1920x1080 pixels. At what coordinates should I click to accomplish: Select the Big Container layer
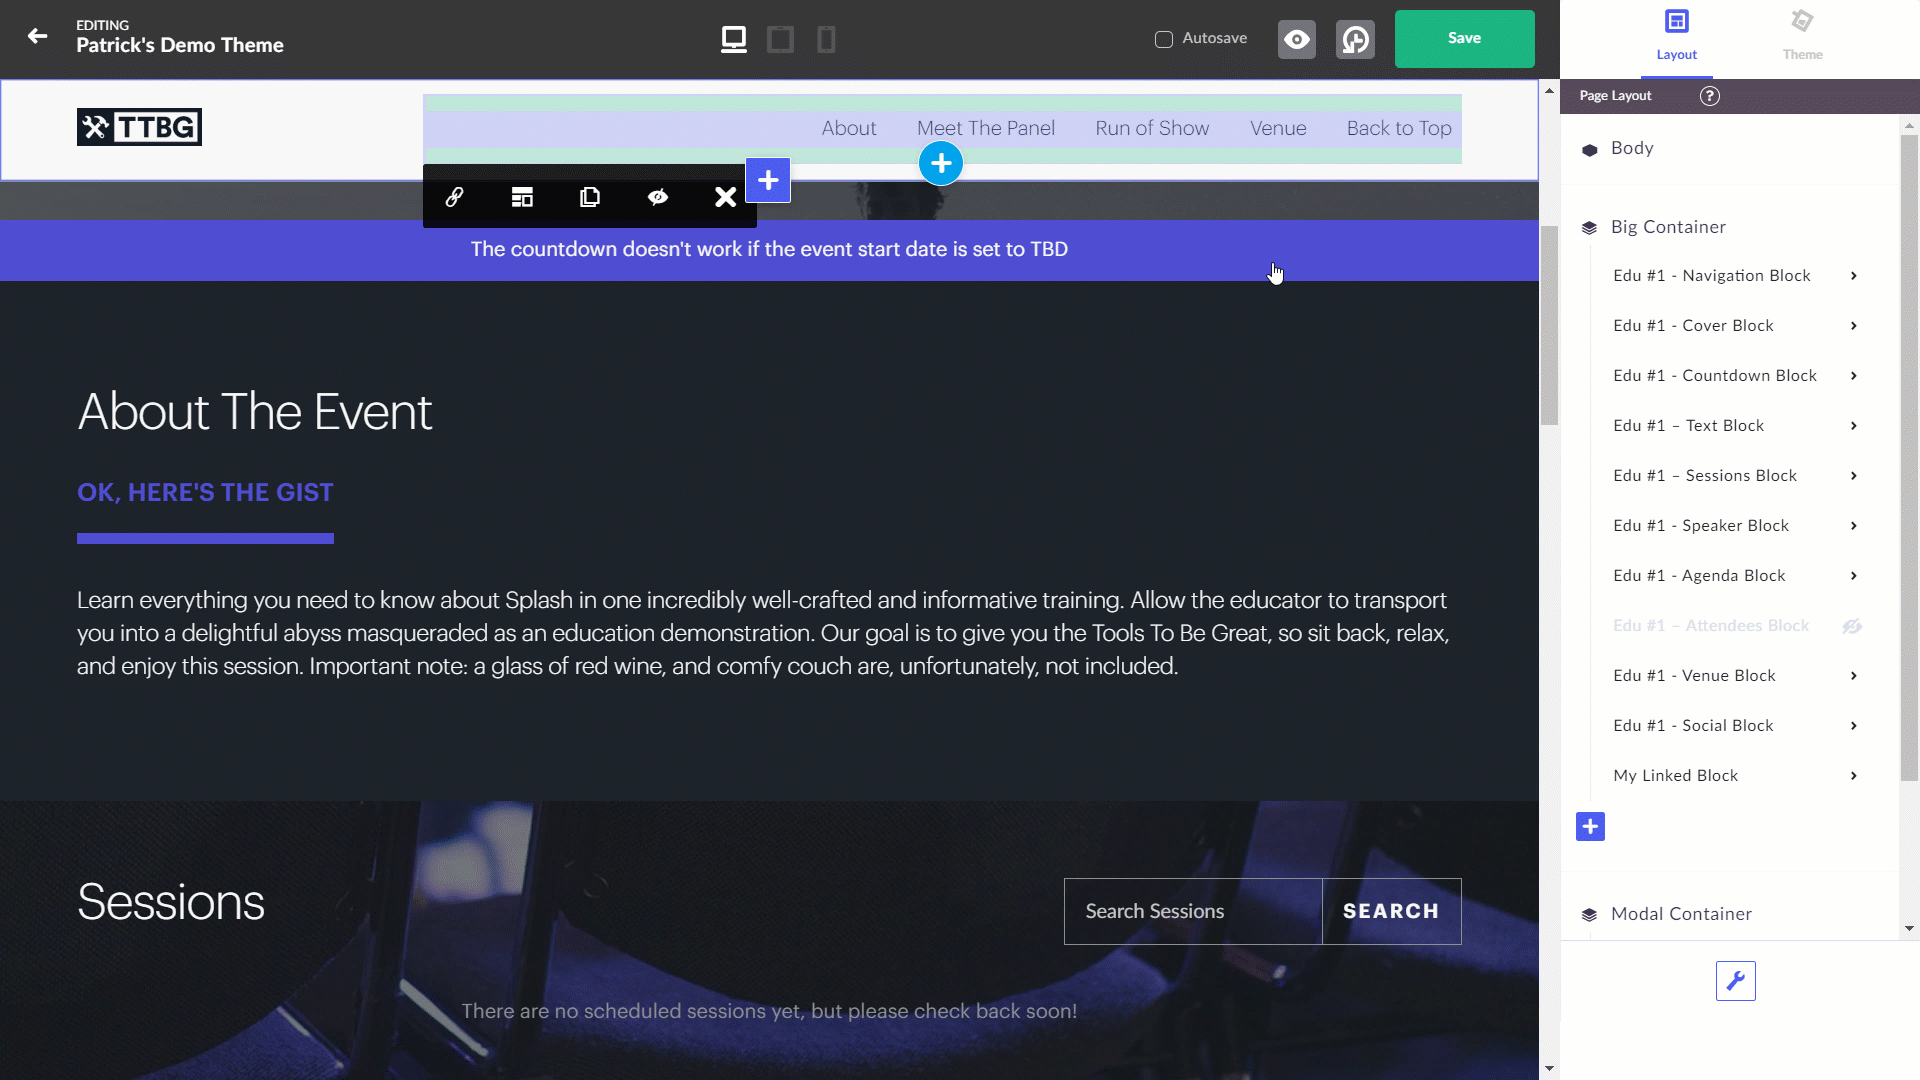(x=1668, y=227)
